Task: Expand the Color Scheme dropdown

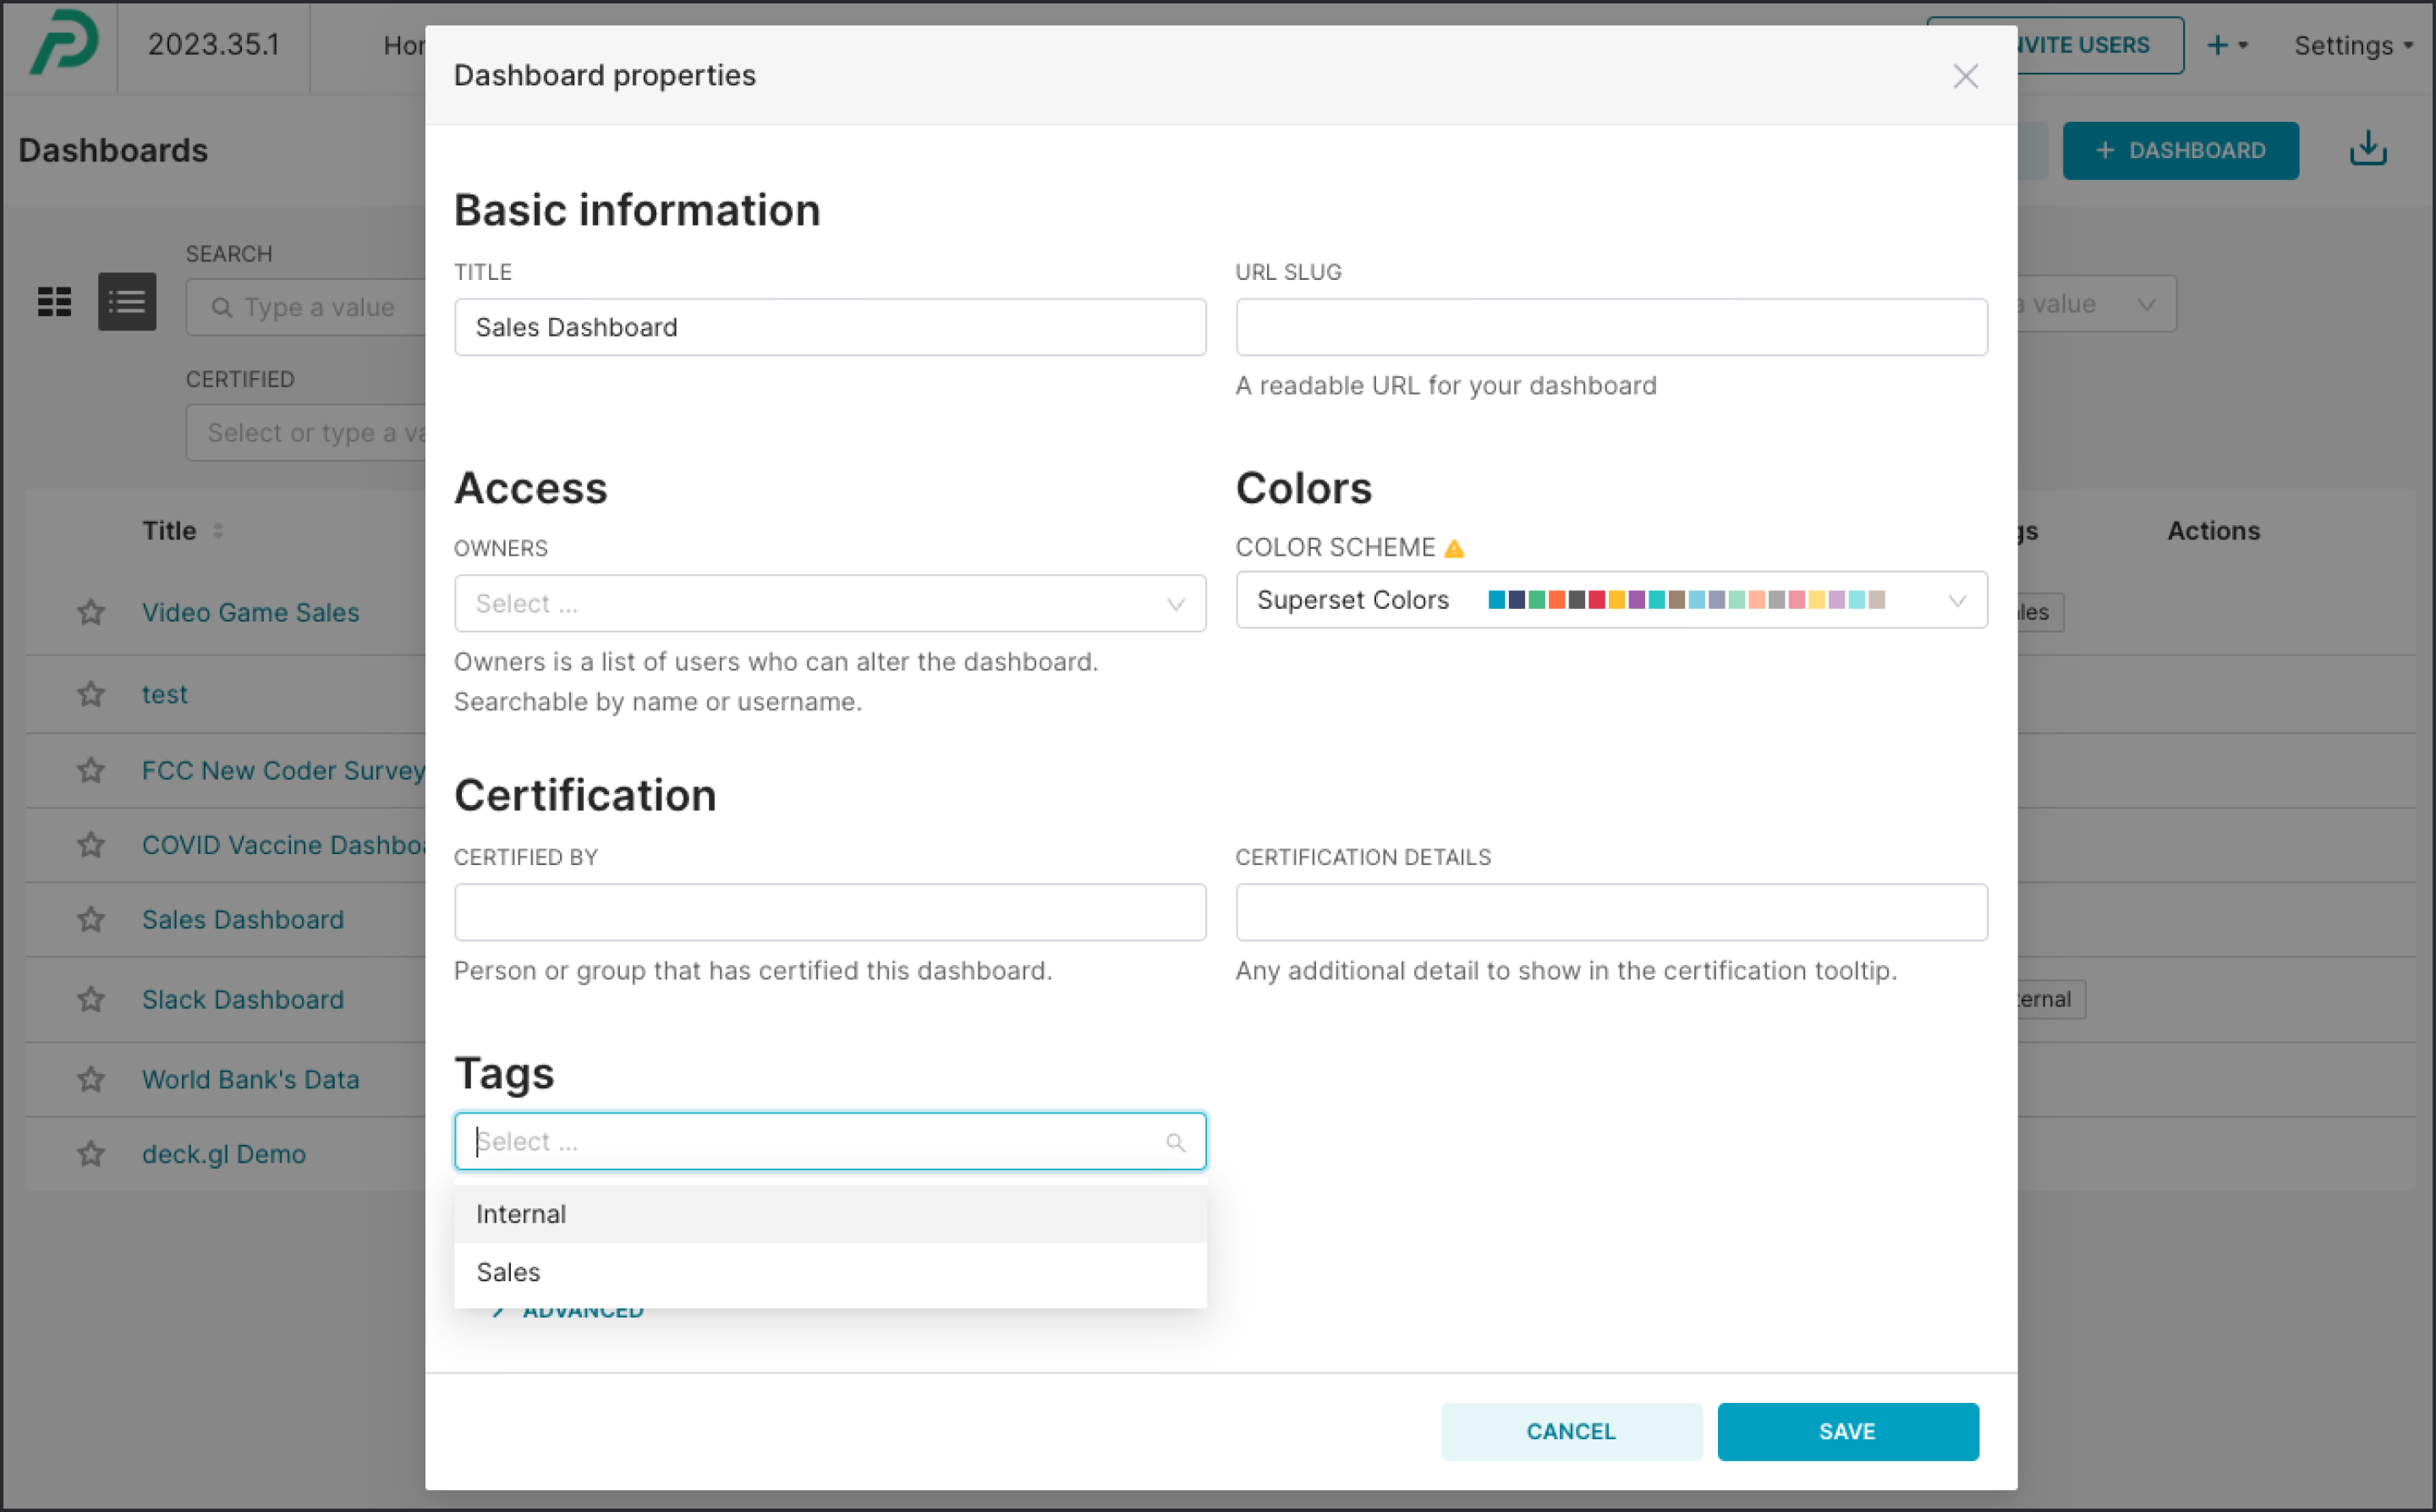Action: point(1956,600)
